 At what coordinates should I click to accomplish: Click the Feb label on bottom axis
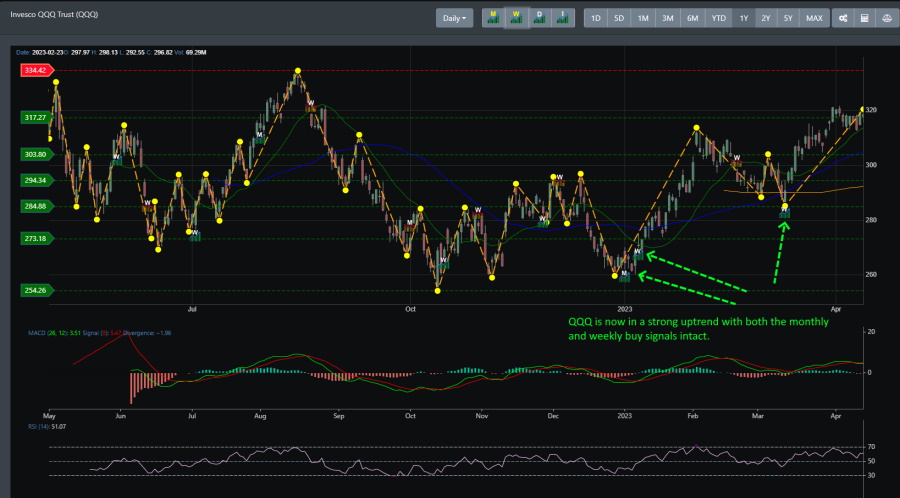693,416
